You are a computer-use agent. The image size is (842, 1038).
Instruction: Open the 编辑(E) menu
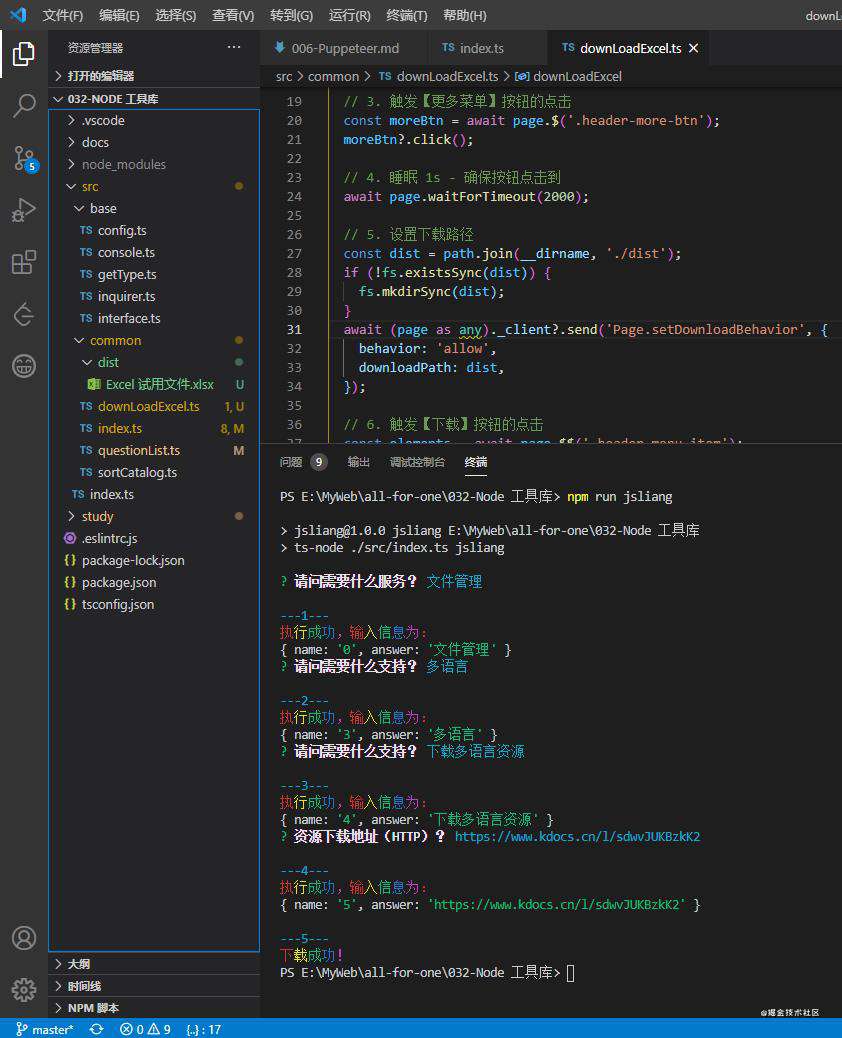[x=119, y=15]
